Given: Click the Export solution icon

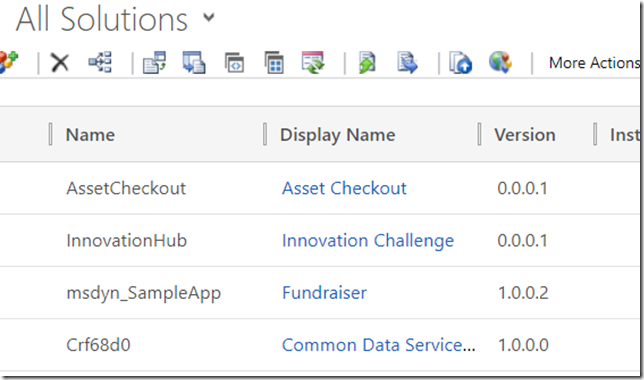Looking at the screenshot, I should point(194,62).
